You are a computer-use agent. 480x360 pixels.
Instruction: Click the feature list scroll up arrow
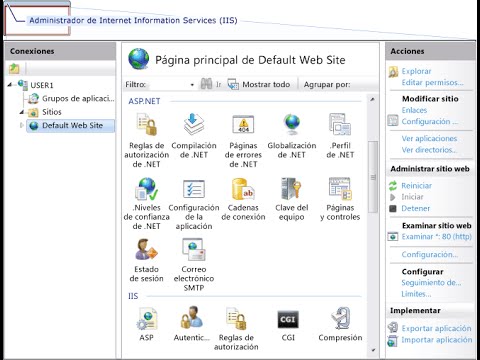[373, 99]
